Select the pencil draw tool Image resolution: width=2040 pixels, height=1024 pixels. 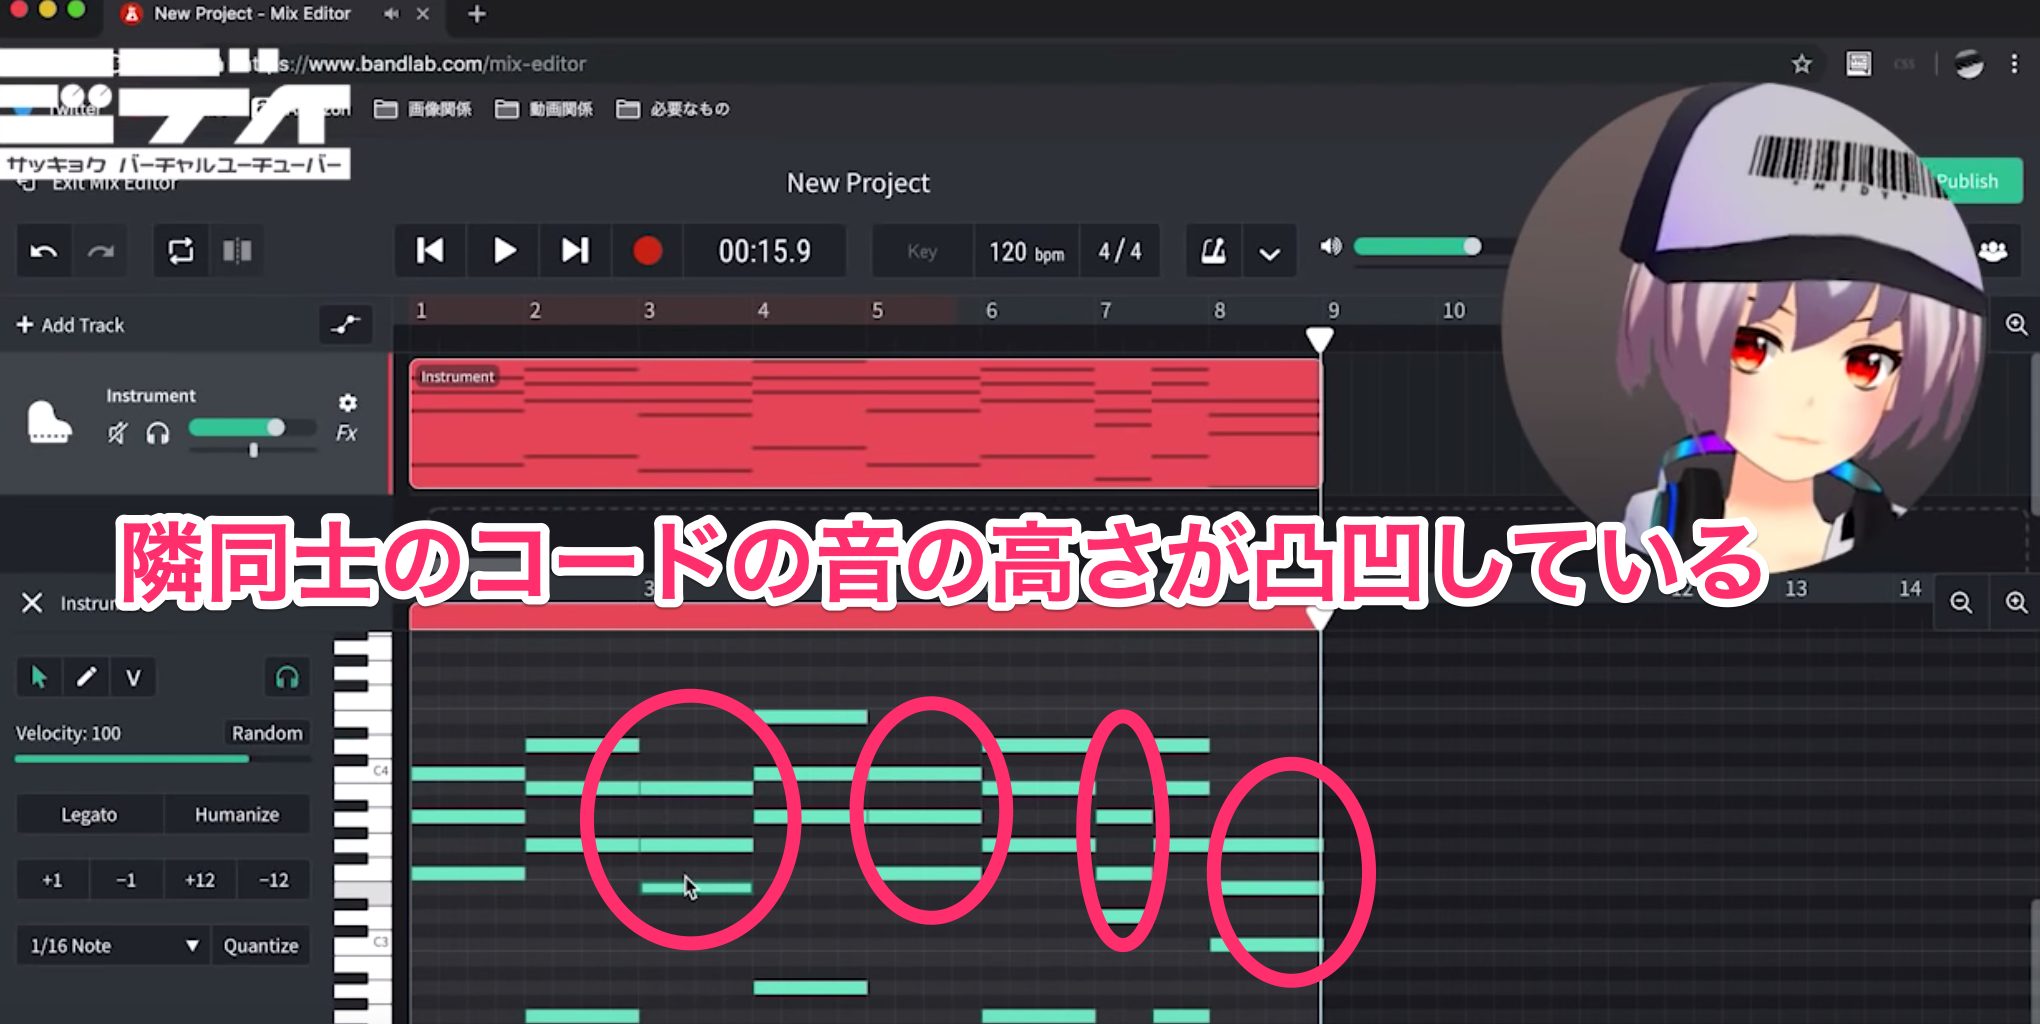[86, 677]
